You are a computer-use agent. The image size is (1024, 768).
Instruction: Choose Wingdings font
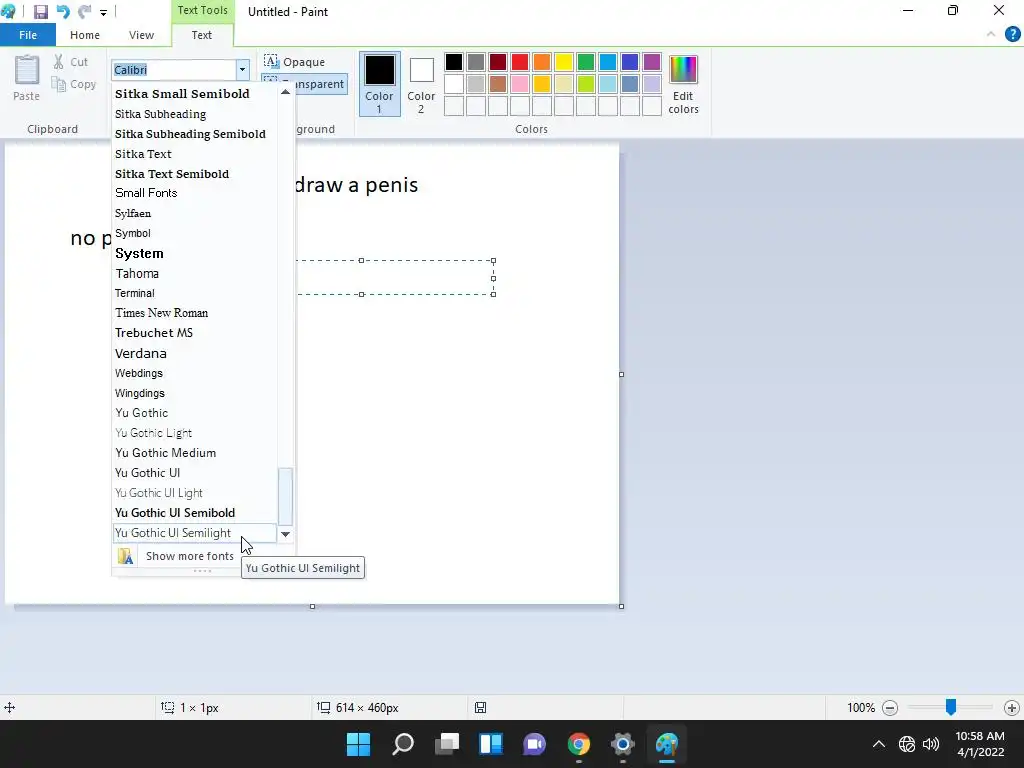coord(195,393)
